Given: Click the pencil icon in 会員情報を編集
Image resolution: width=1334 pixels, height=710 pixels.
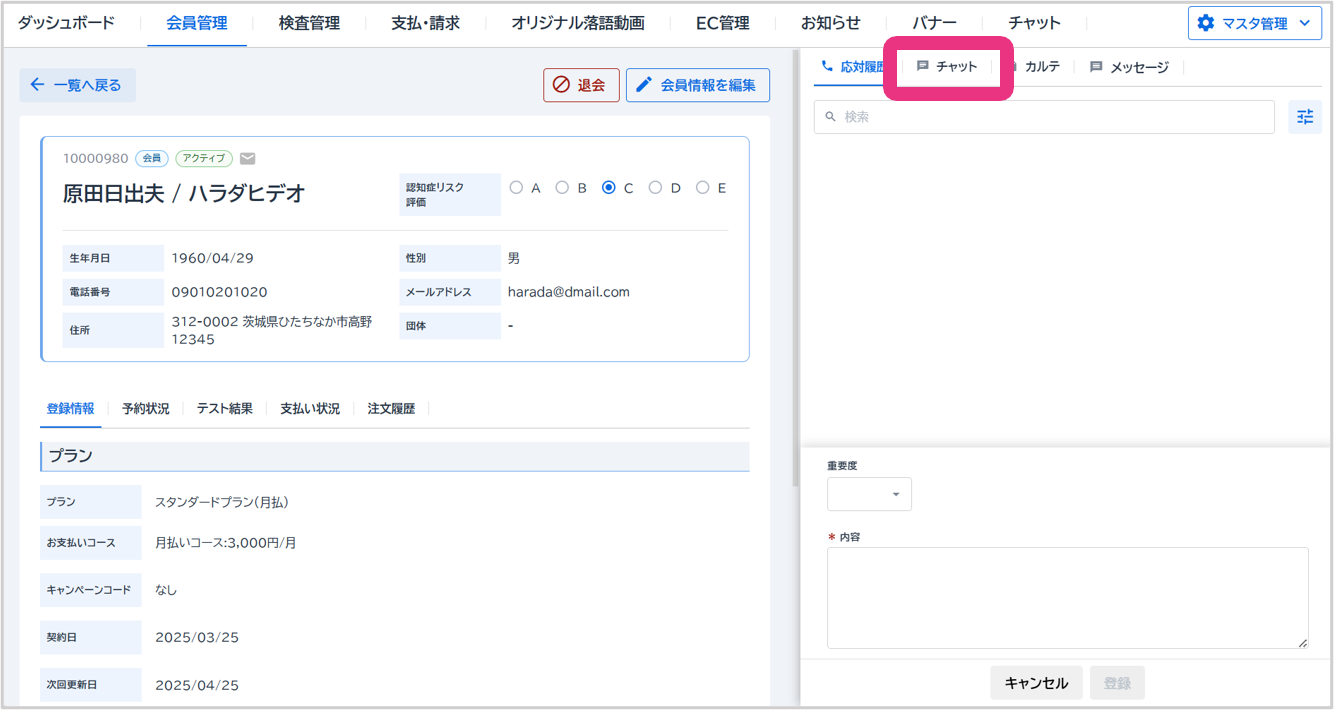Looking at the screenshot, I should (x=644, y=85).
